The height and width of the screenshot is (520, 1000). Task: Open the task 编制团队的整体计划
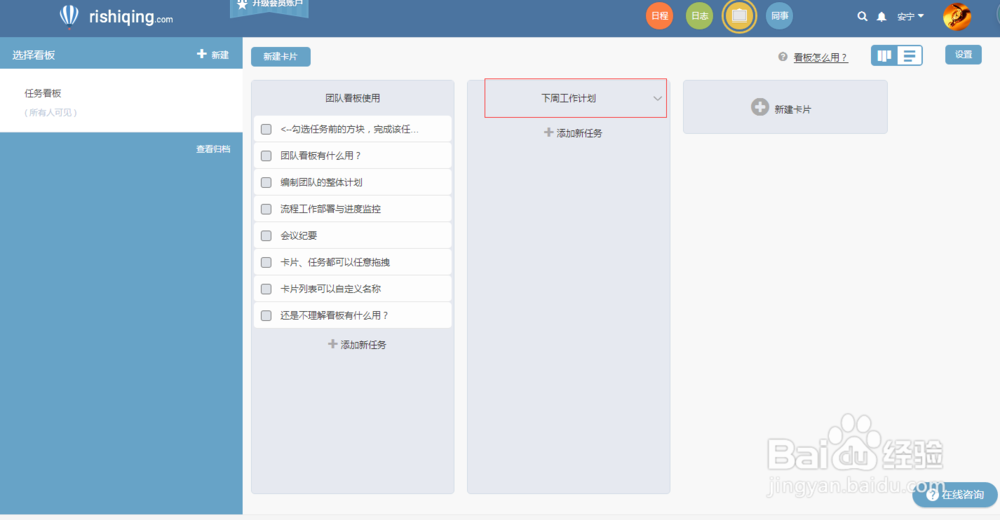pos(321,182)
